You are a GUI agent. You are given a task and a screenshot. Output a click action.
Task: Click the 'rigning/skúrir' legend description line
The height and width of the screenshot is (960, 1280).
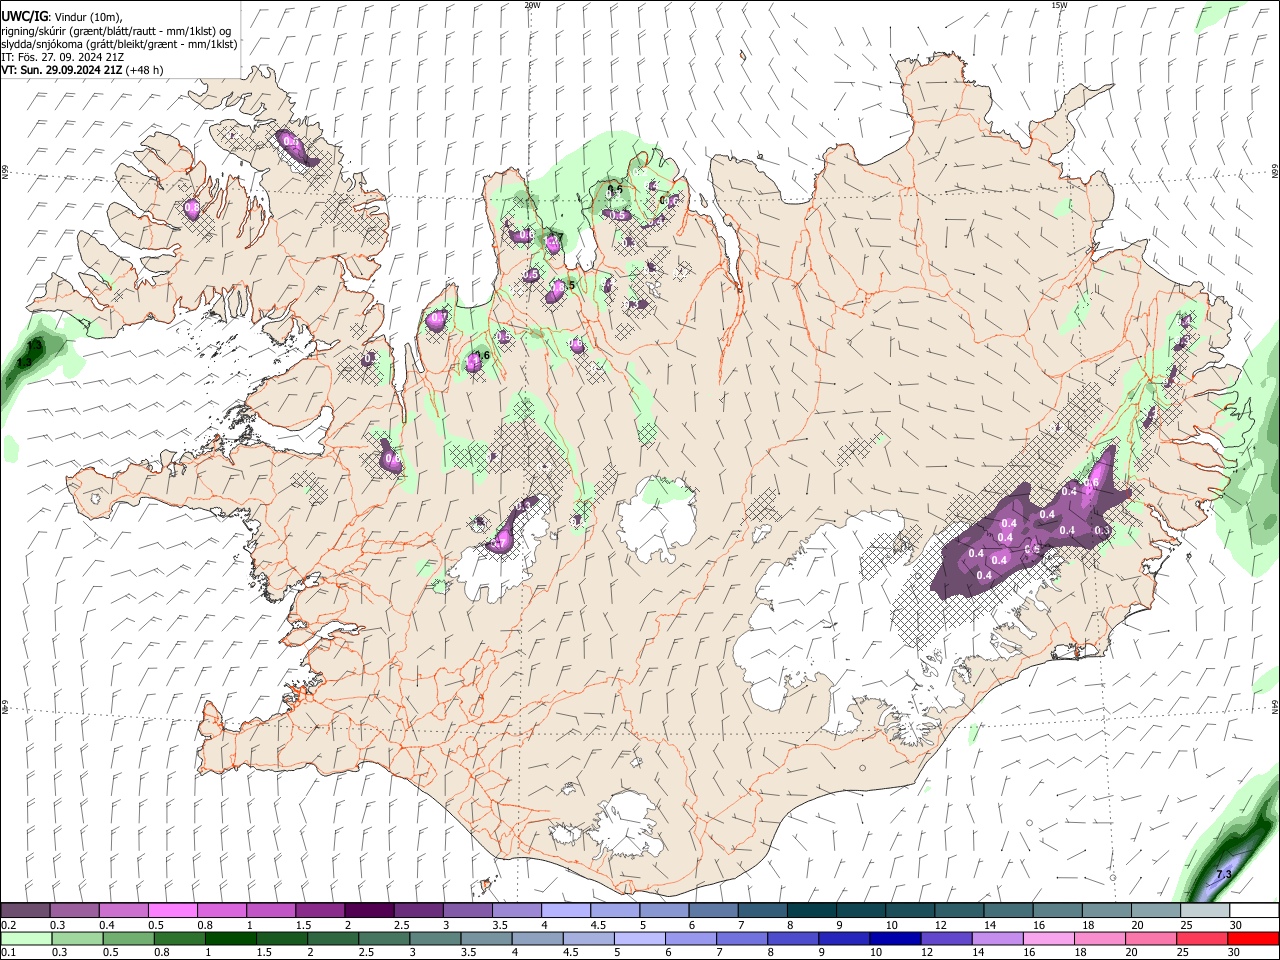click(116, 31)
